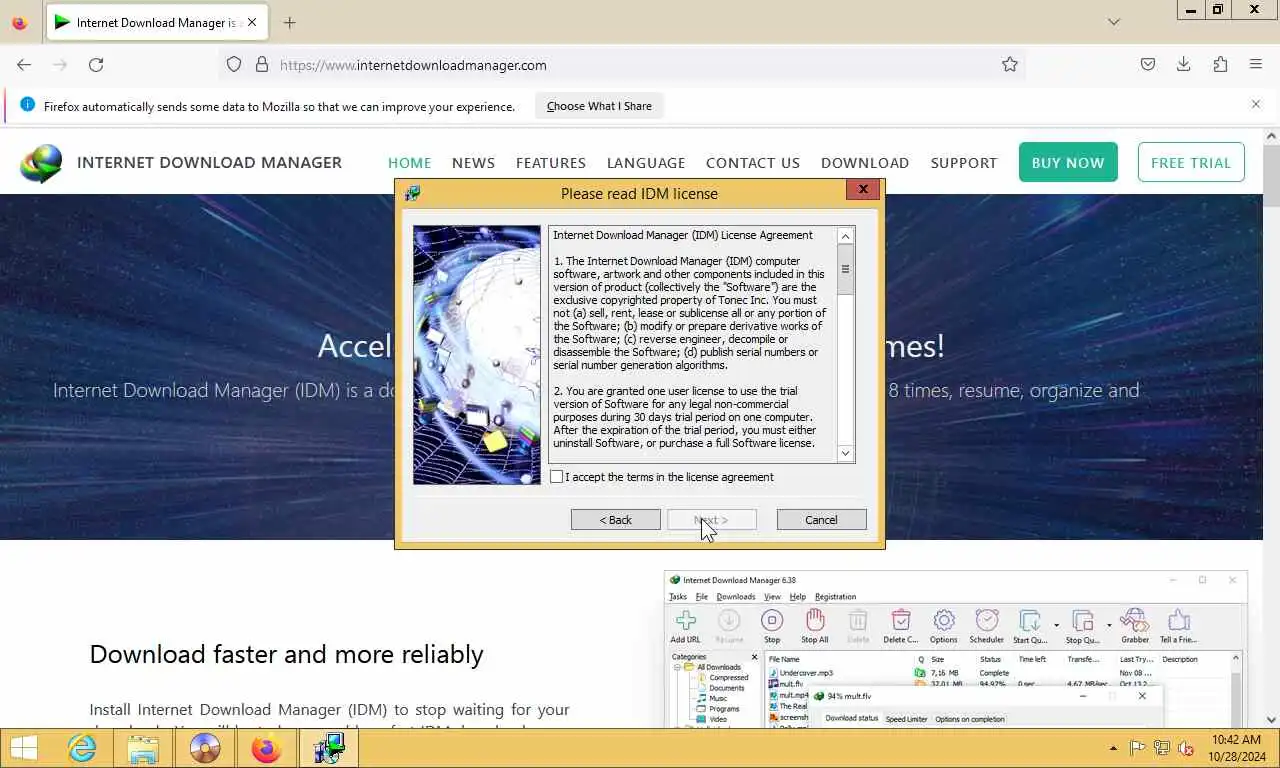Screen dimensions: 1280x768
Task: Open Firefox View pinned icon
Action: tap(19, 22)
